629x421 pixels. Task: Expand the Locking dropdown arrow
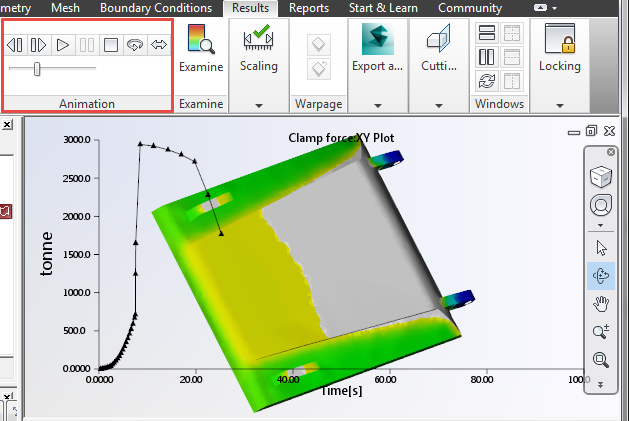(560, 106)
